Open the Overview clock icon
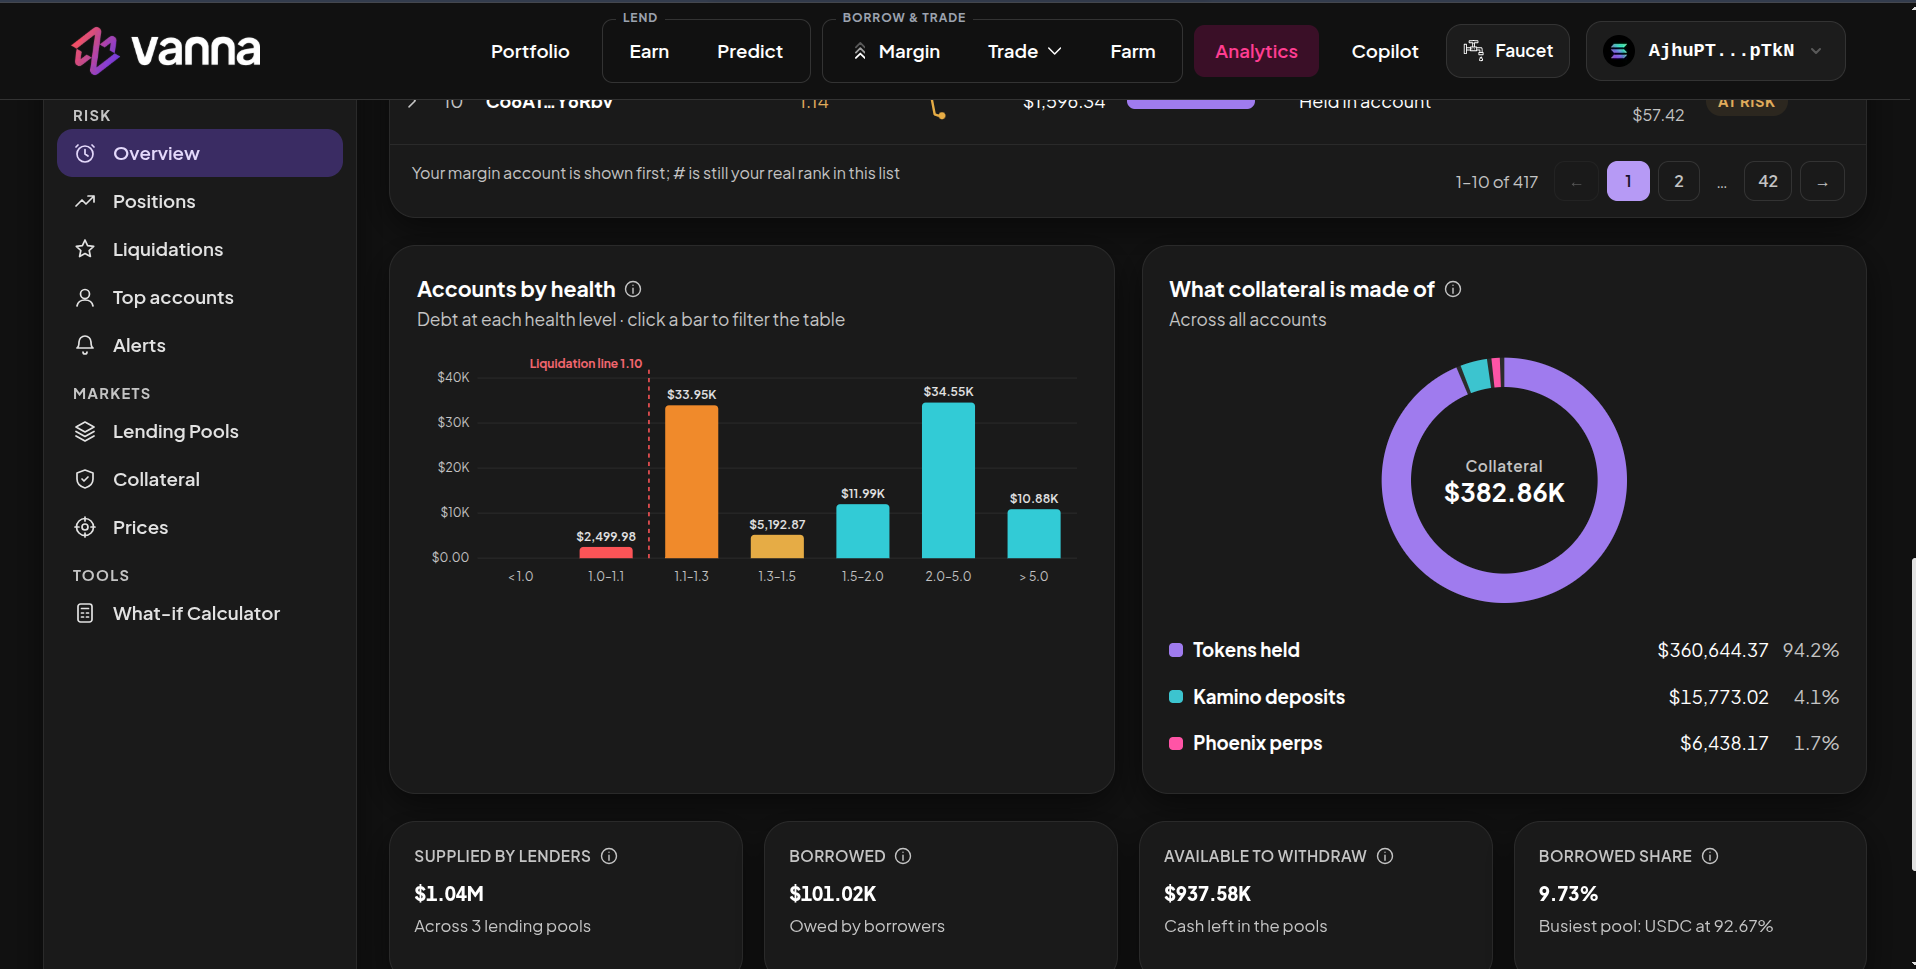 [85, 153]
